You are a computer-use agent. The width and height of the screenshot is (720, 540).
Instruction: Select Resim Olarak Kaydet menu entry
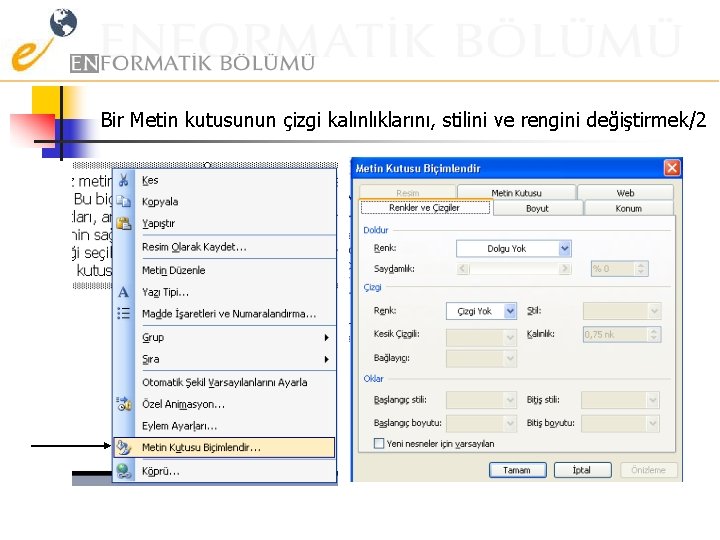point(225,247)
